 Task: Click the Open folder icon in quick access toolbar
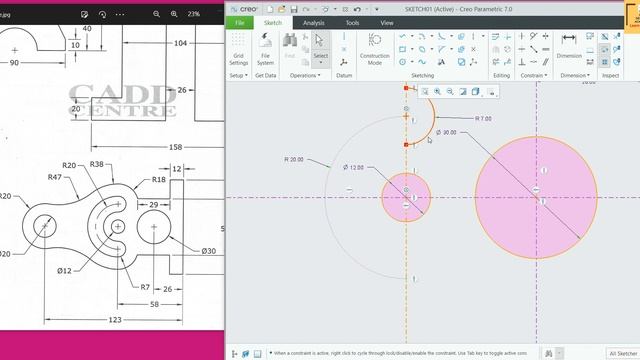[282, 9]
